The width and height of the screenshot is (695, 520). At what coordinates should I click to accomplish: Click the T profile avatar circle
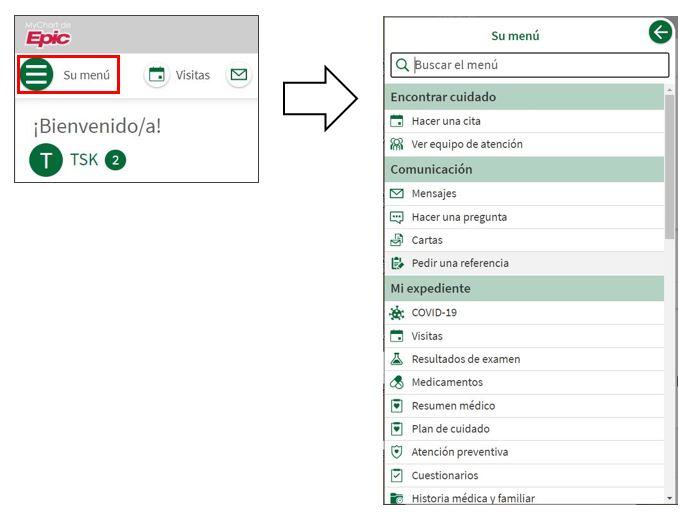pos(46,160)
